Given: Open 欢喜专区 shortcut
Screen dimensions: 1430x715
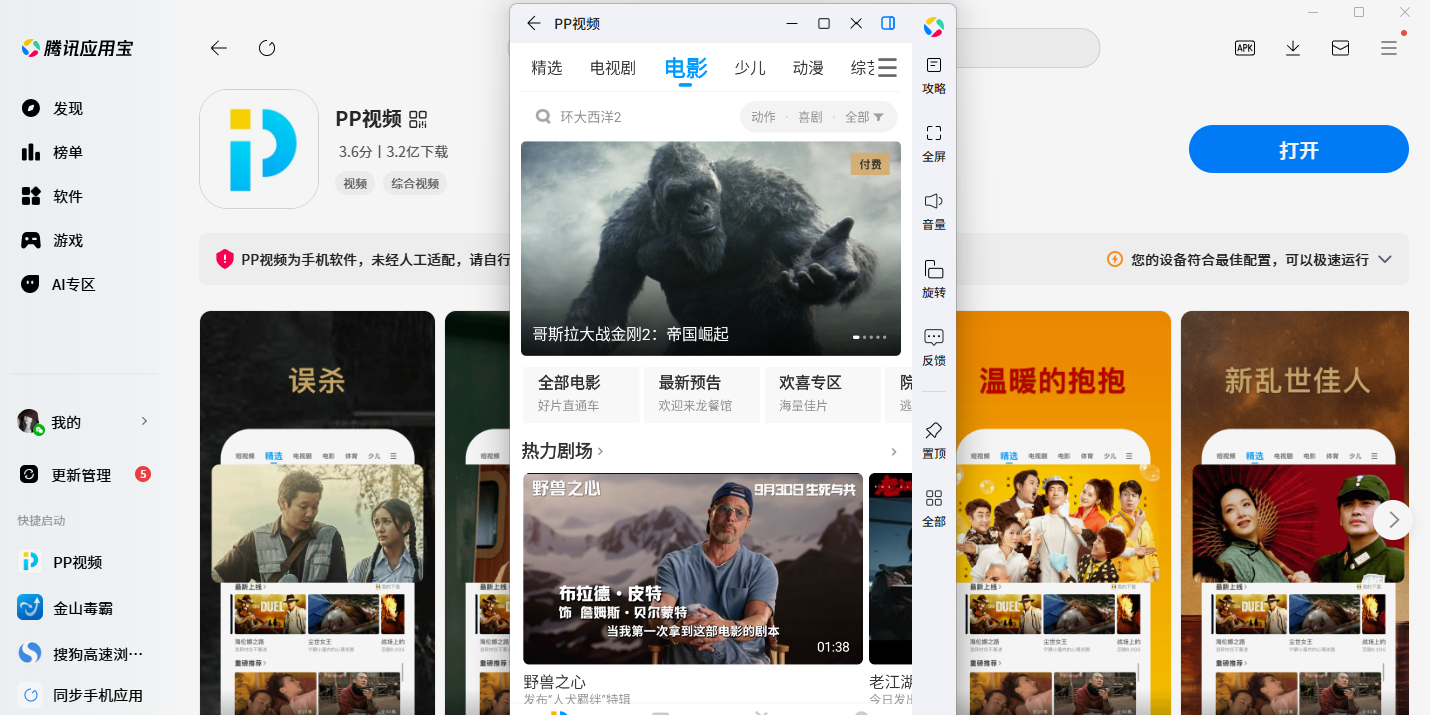Looking at the screenshot, I should (823, 394).
